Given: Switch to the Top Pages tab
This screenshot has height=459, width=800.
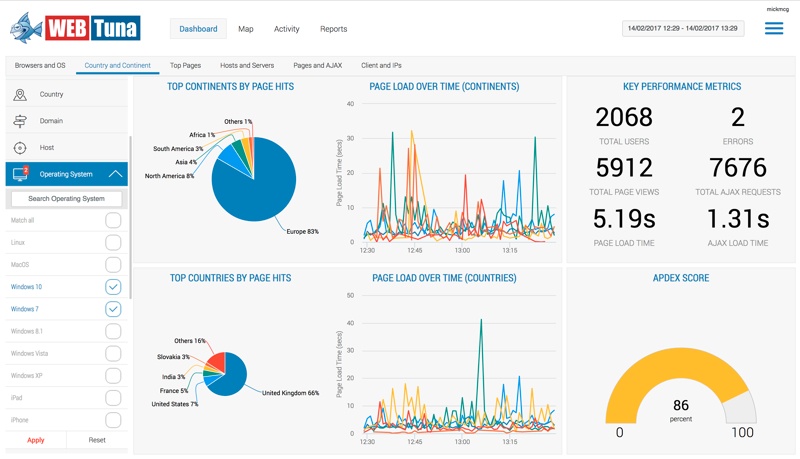Looking at the screenshot, I should [185, 65].
